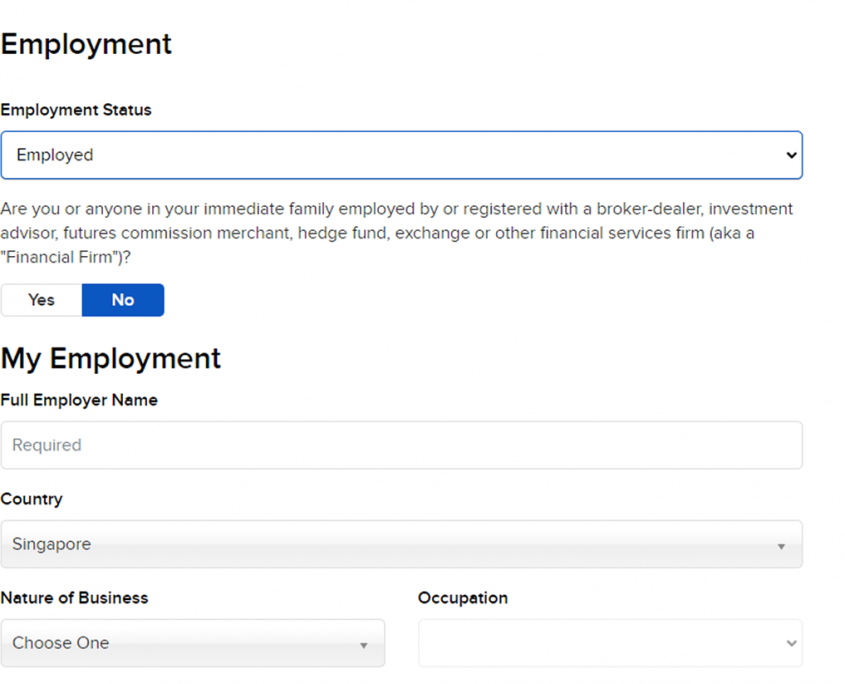Click the 'Employed' value in status field
Image resolution: width=845 pixels, height=684 pixels.
coord(55,155)
